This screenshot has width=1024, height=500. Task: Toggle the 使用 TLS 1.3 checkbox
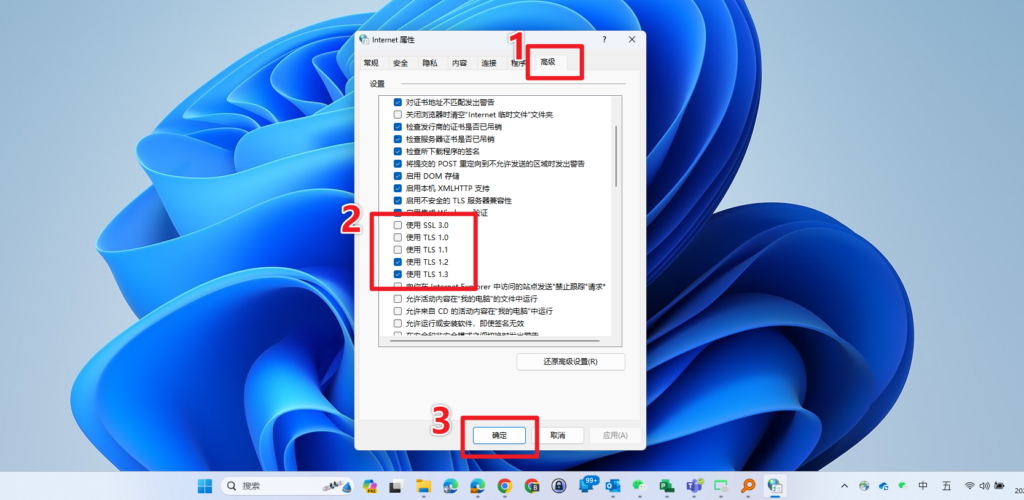pos(398,273)
